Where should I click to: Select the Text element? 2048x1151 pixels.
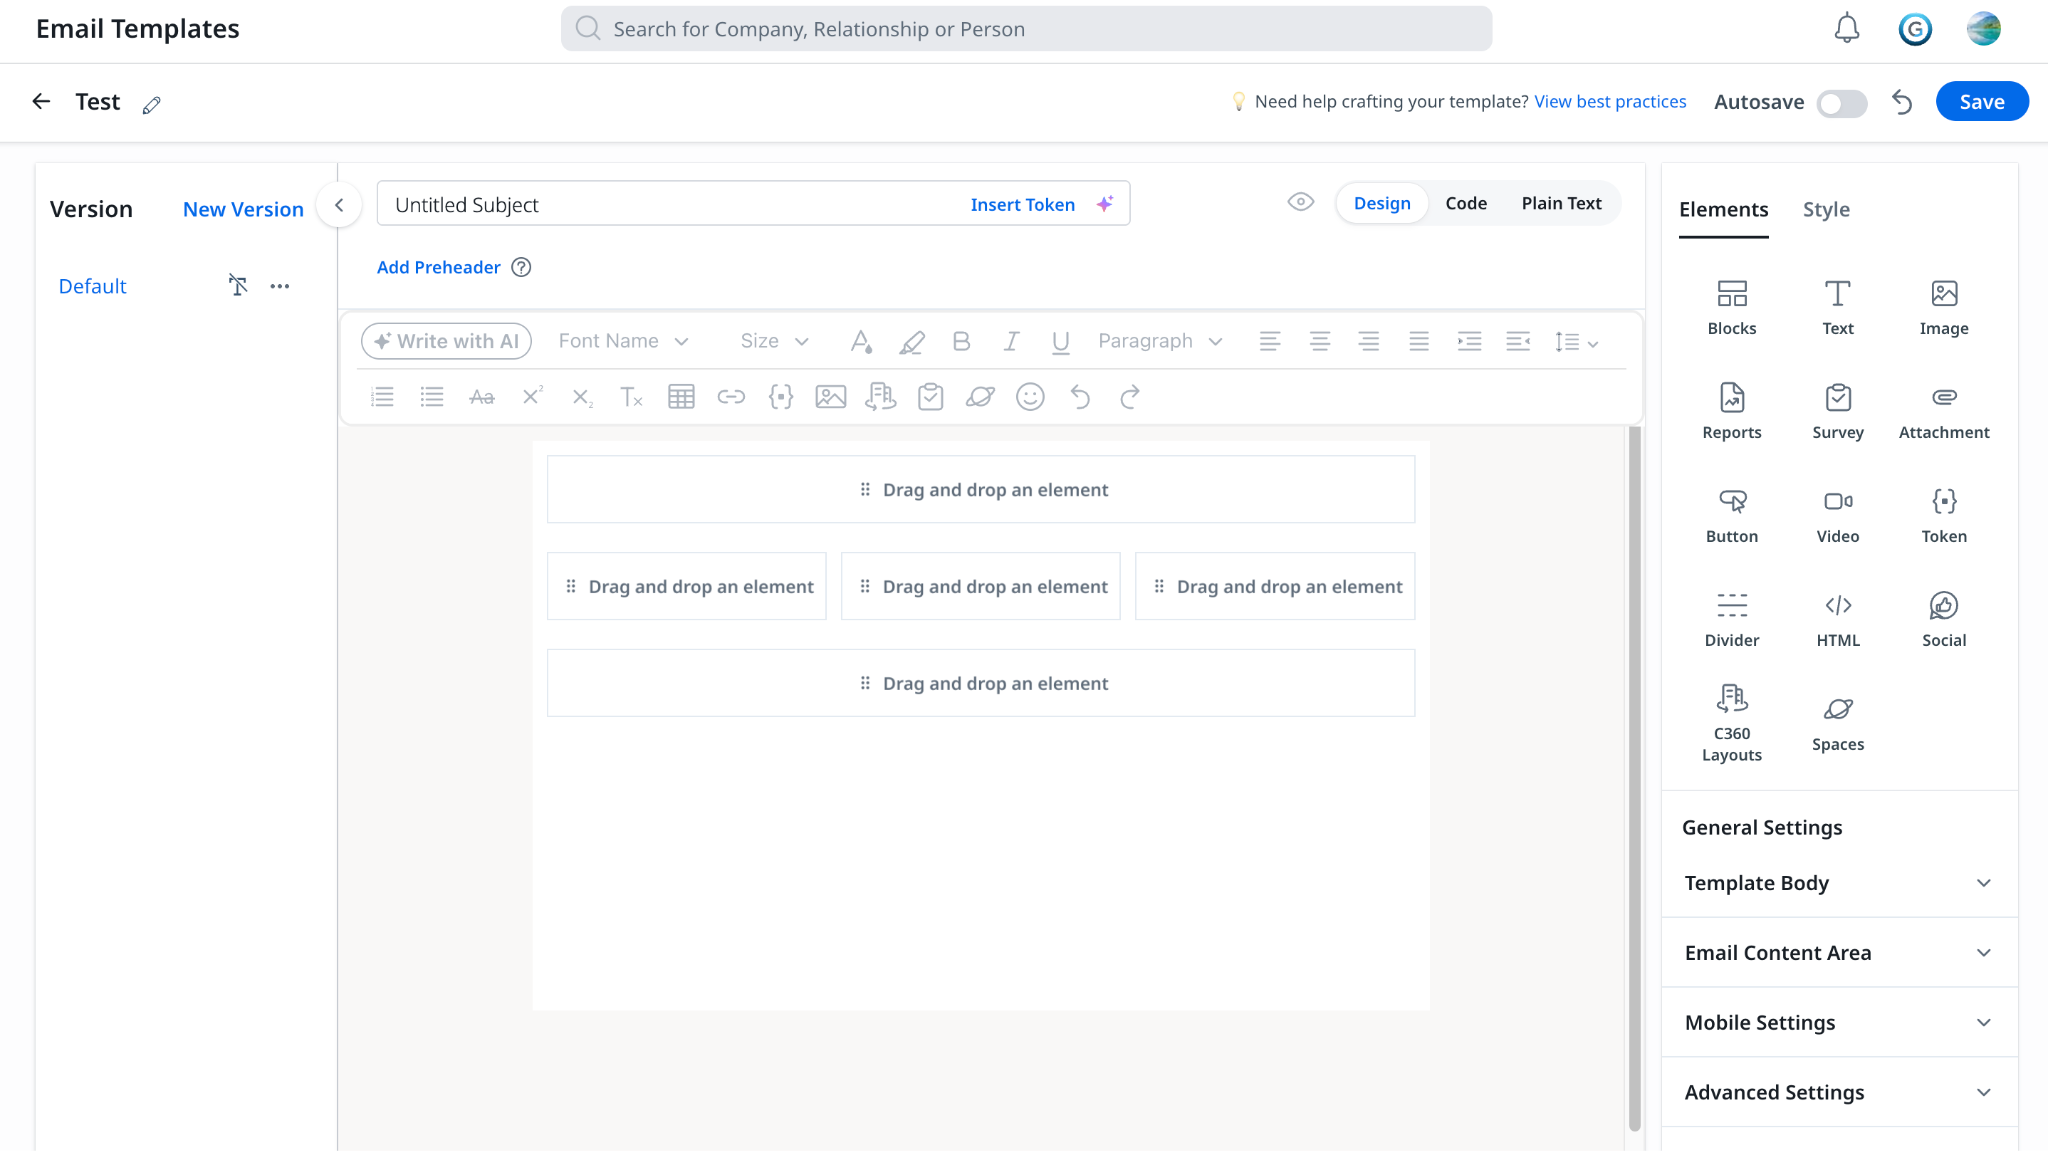coord(1838,307)
